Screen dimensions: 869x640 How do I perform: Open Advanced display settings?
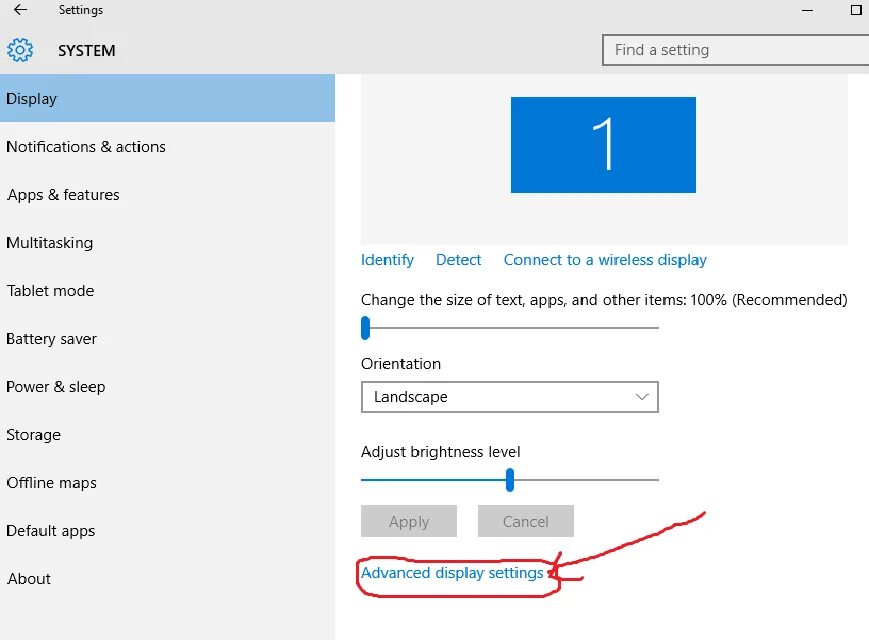point(452,573)
